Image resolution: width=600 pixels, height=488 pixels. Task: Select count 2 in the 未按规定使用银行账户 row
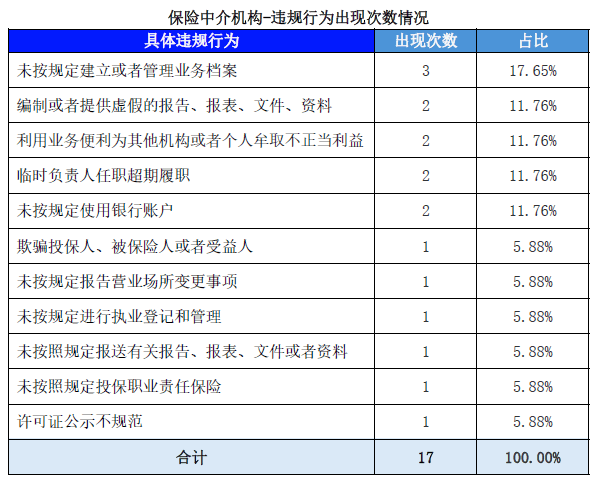[426, 211]
